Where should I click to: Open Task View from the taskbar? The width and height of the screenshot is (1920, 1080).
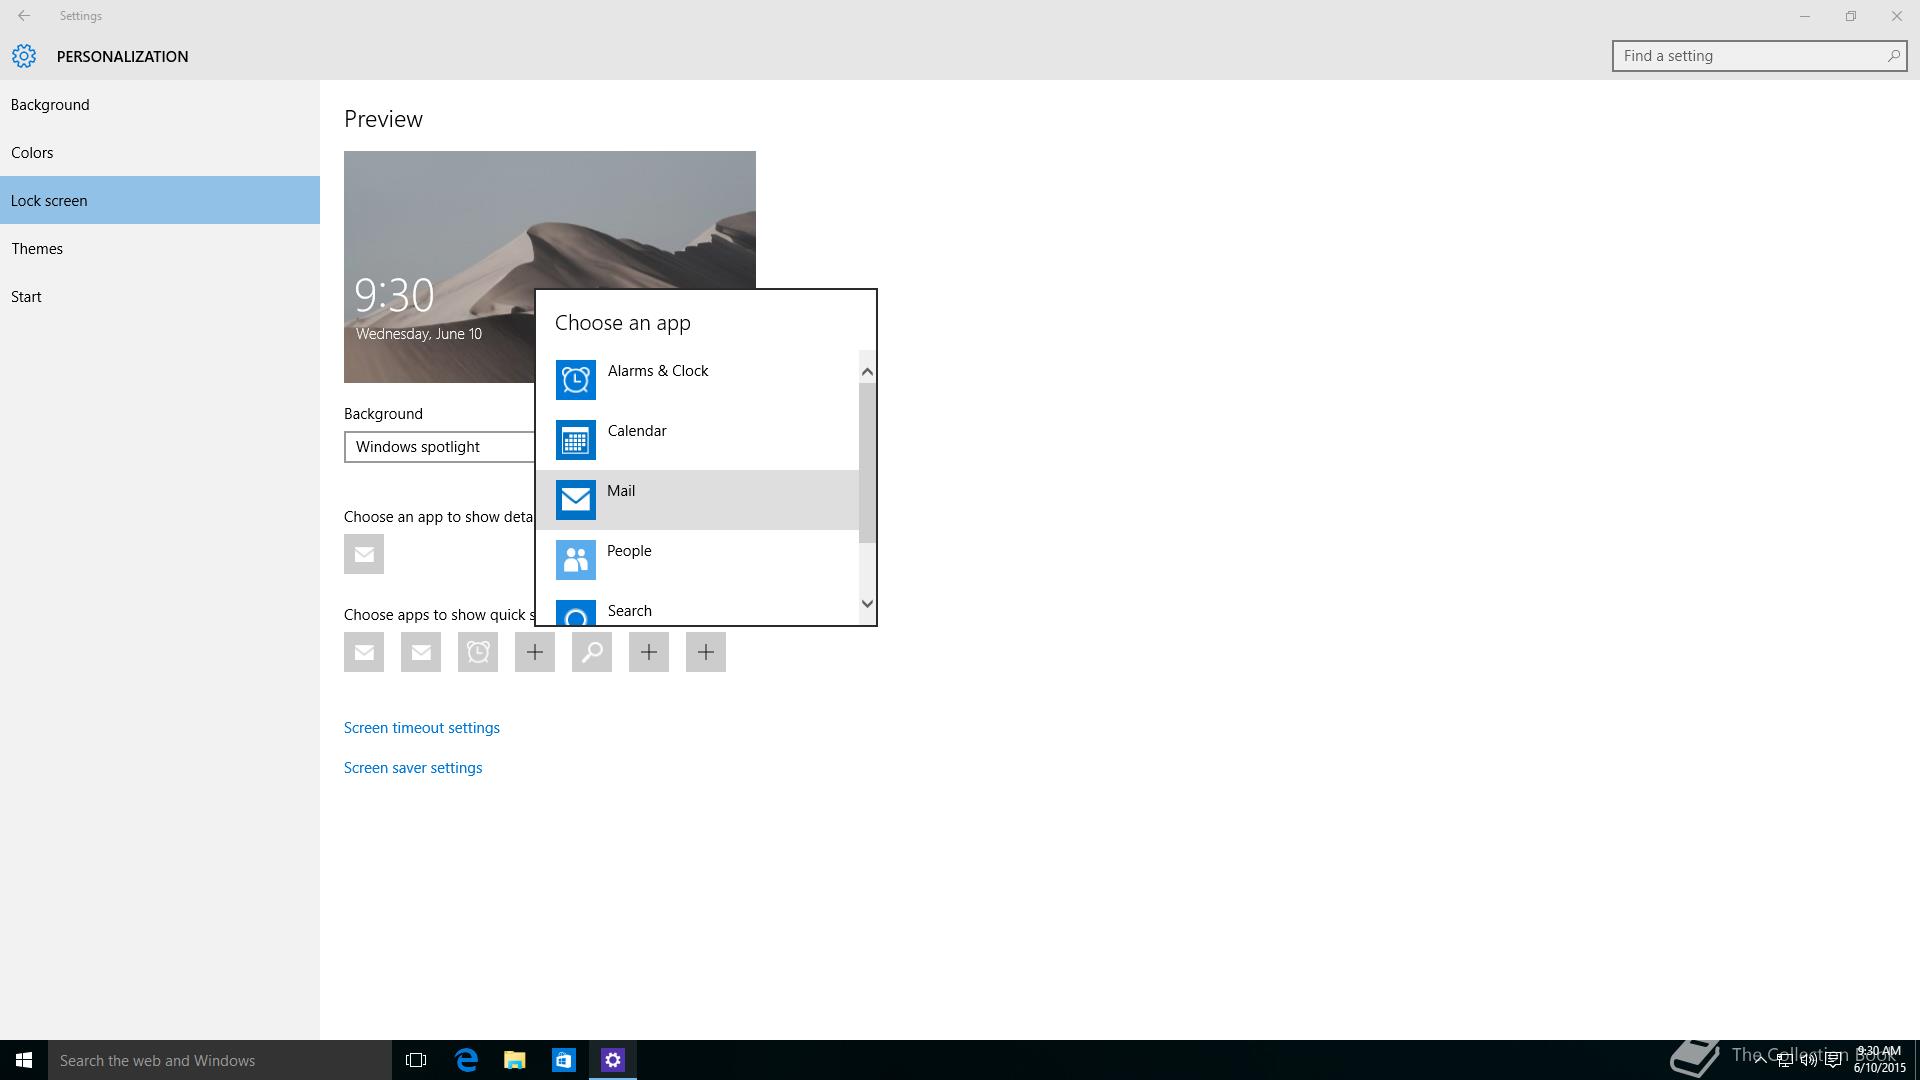[416, 1060]
